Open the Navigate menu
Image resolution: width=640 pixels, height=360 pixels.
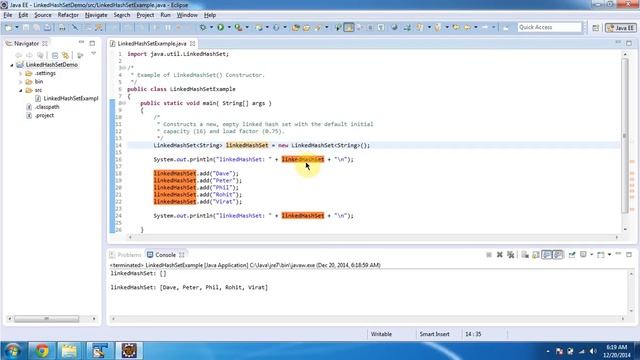pyautogui.click(x=96, y=15)
